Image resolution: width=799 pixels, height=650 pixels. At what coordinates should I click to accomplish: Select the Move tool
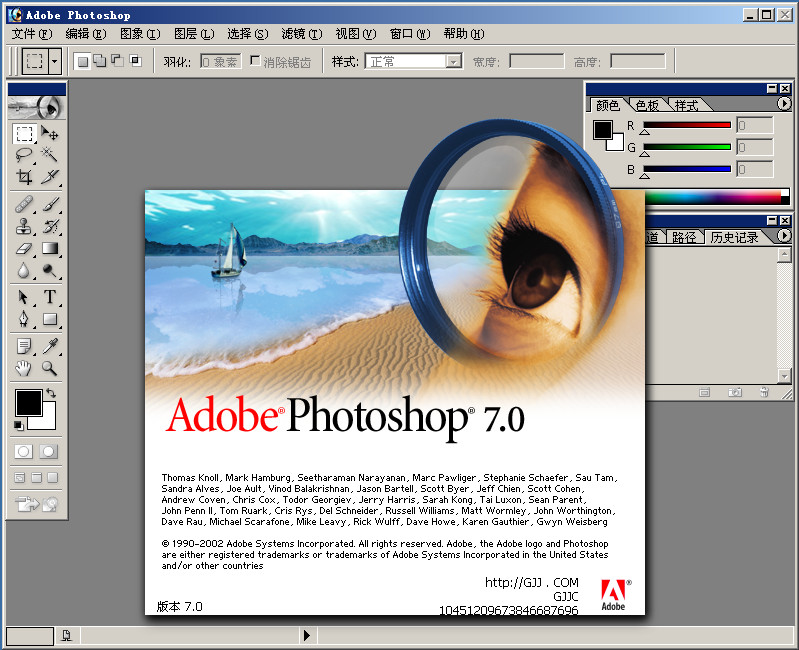49,134
